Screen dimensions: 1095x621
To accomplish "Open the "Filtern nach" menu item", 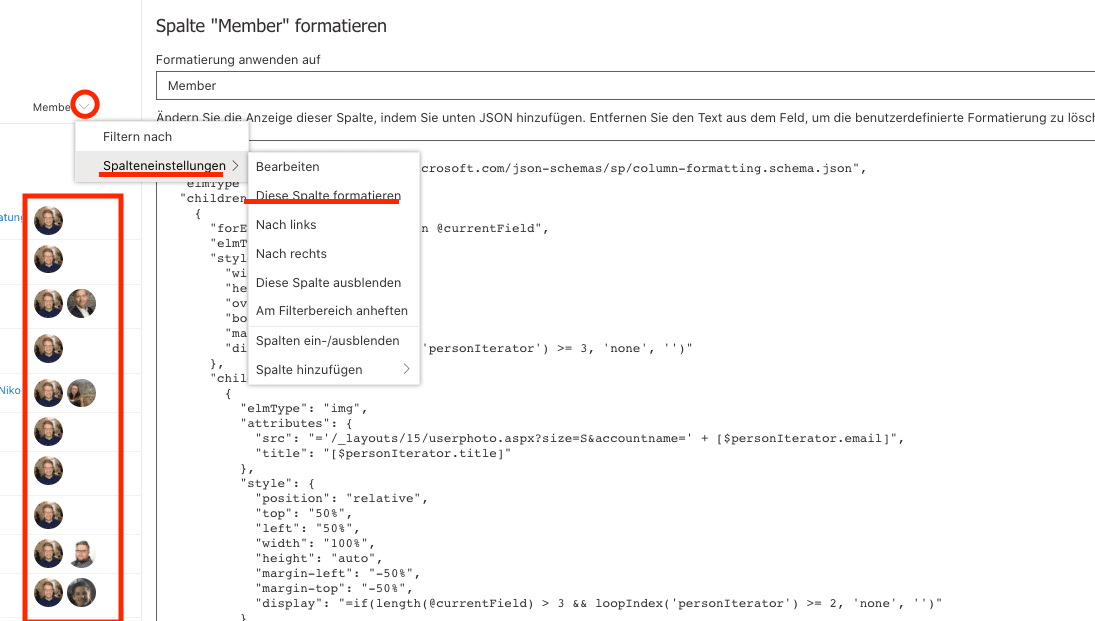I will [x=137, y=136].
